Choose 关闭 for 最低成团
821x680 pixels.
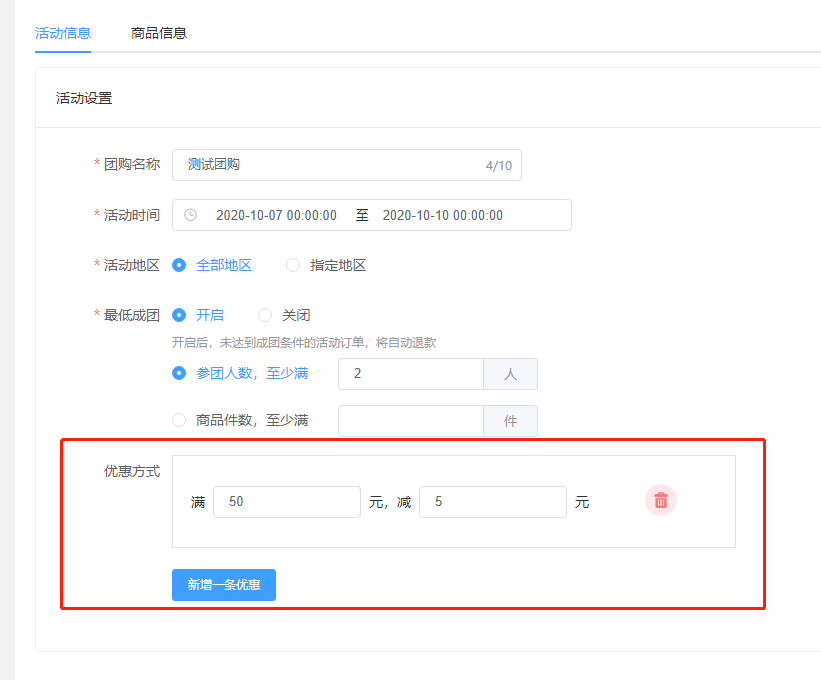click(x=284, y=315)
